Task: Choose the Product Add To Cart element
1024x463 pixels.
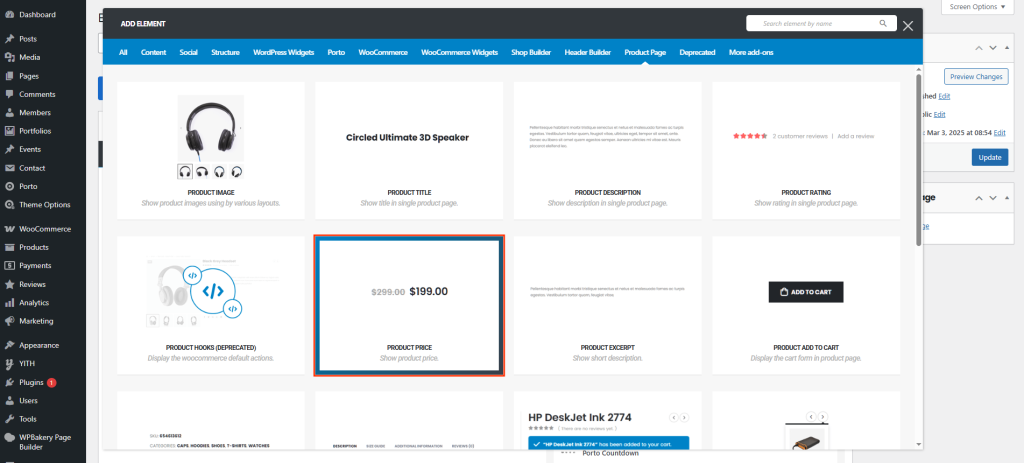Action: click(x=806, y=305)
